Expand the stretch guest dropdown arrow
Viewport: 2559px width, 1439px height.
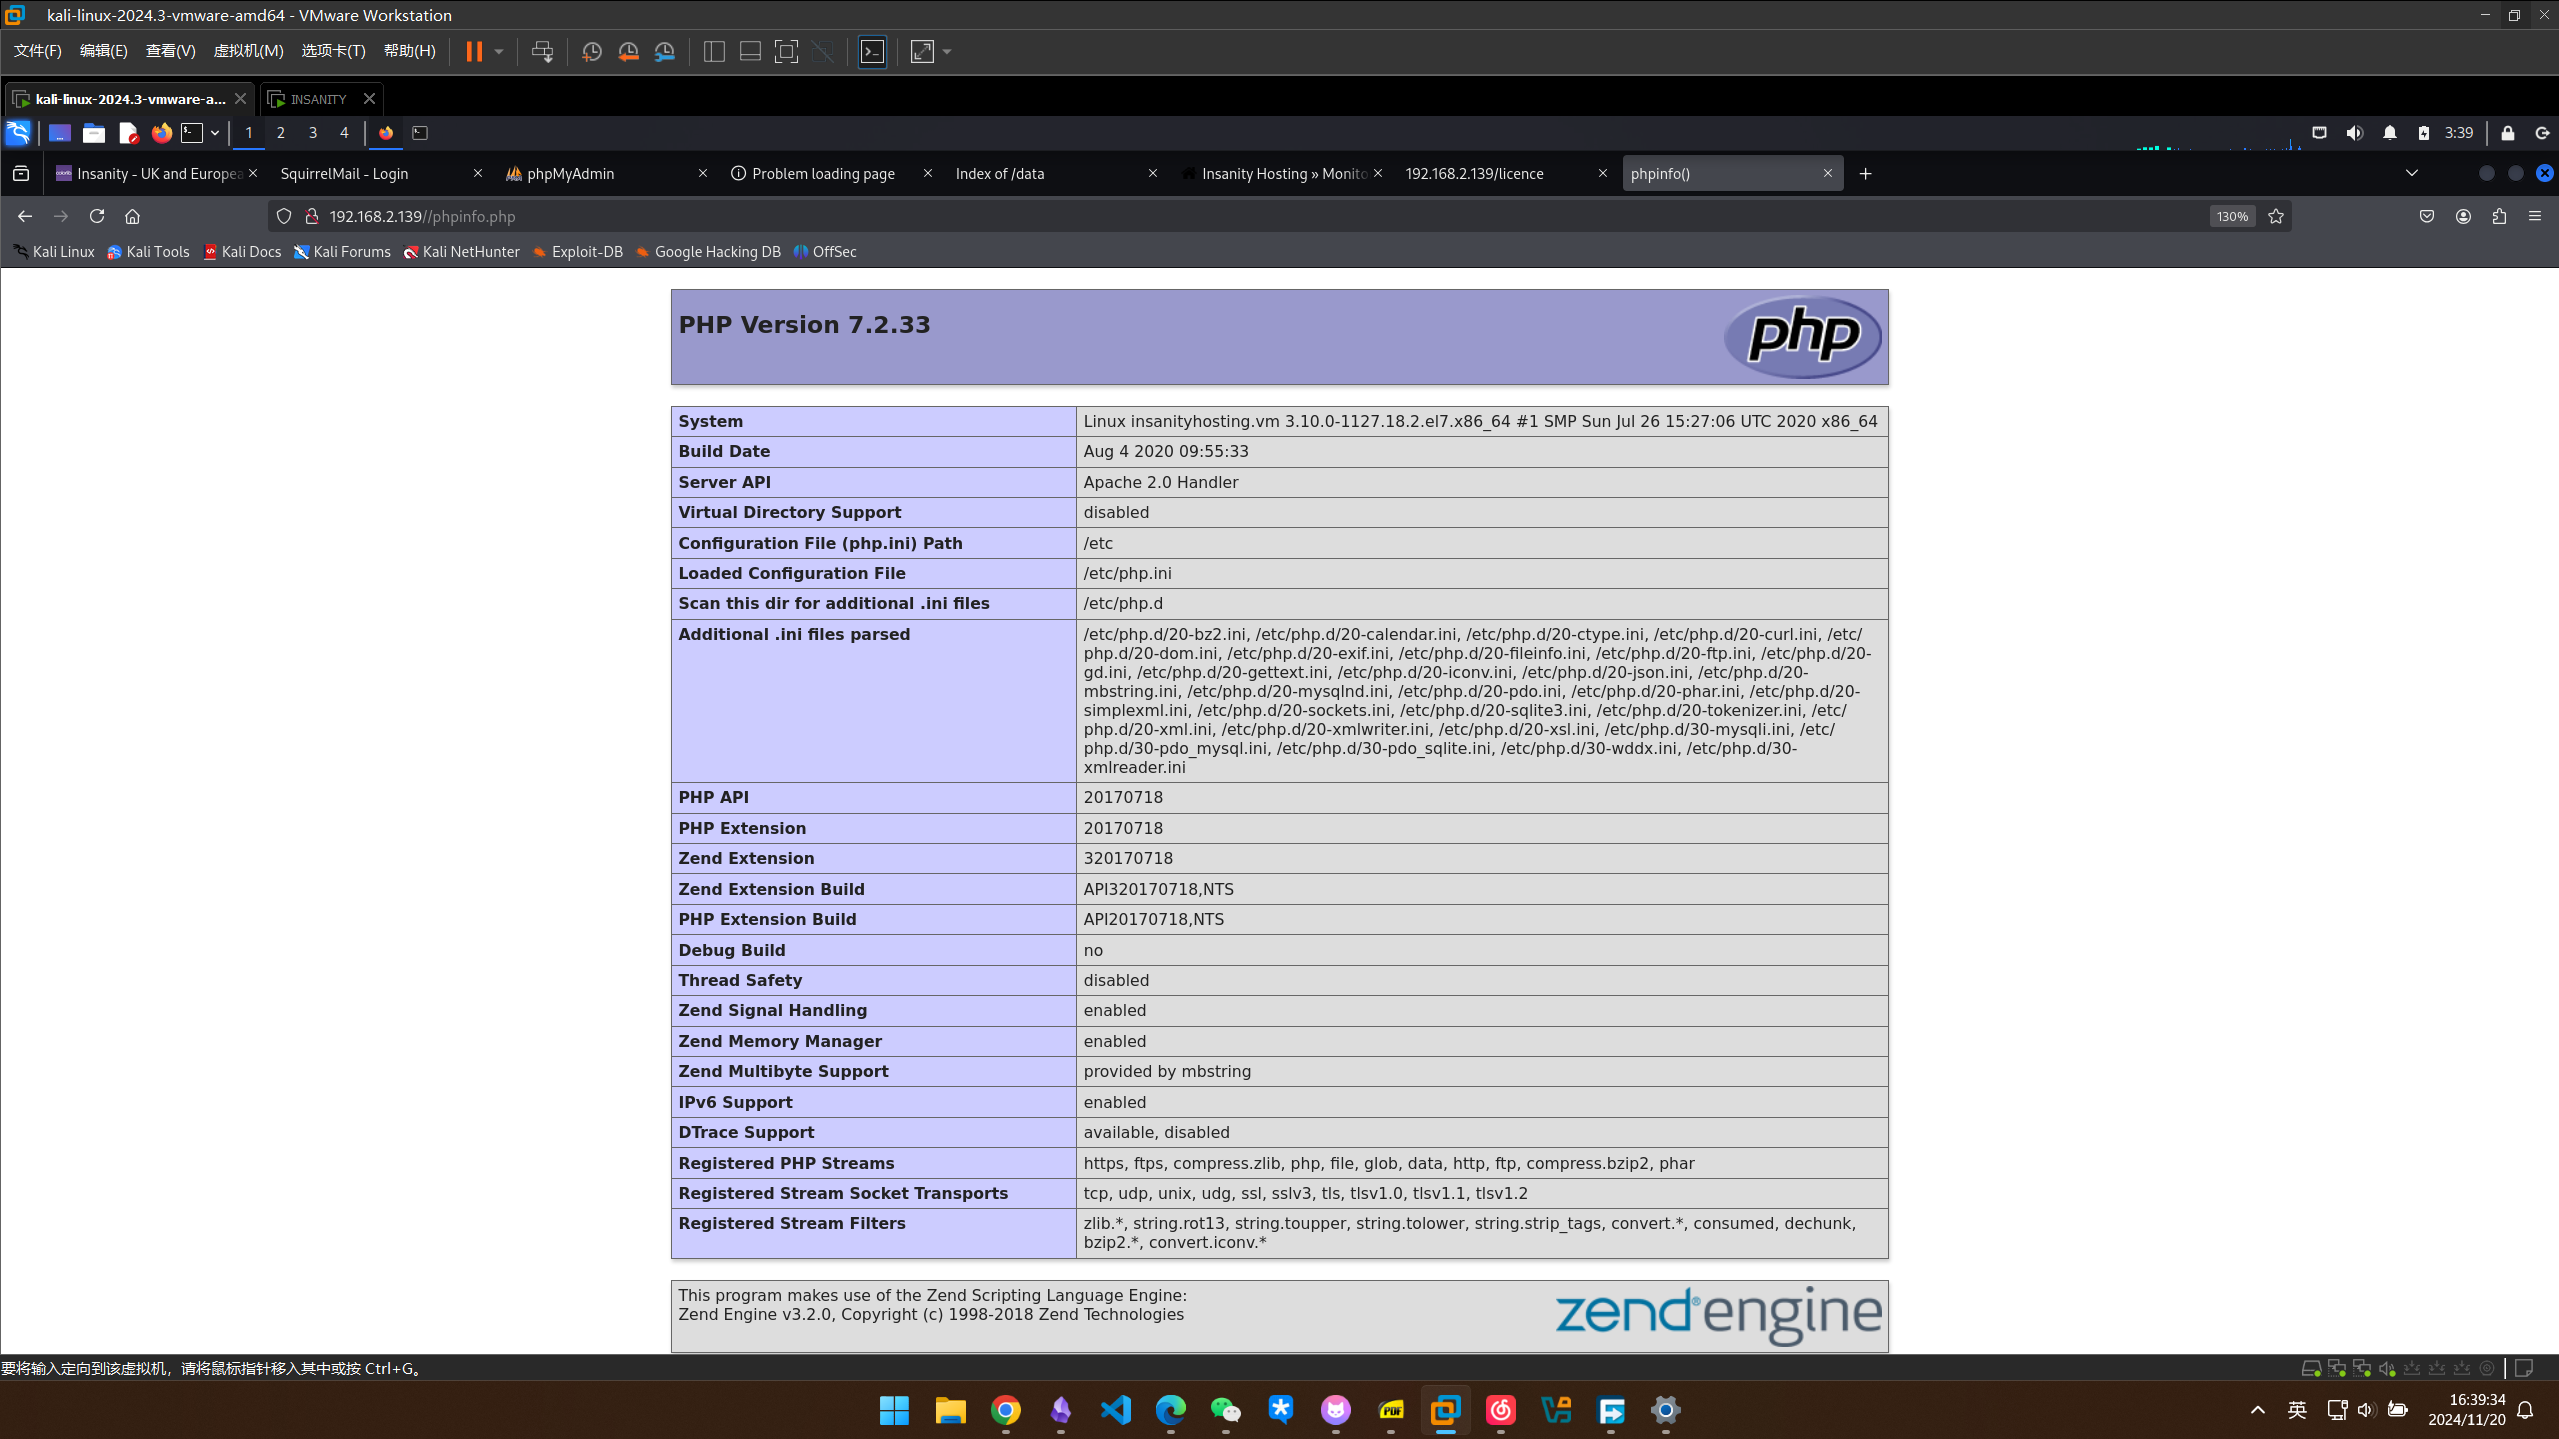pyautogui.click(x=947, y=51)
